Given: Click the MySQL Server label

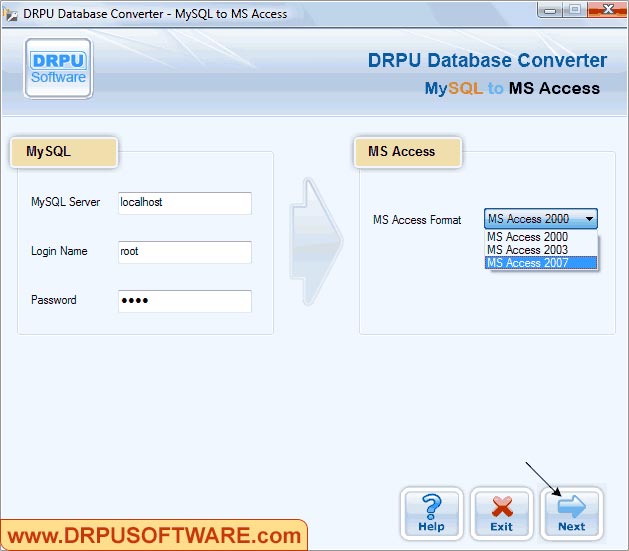Looking at the screenshot, I should [x=65, y=202].
